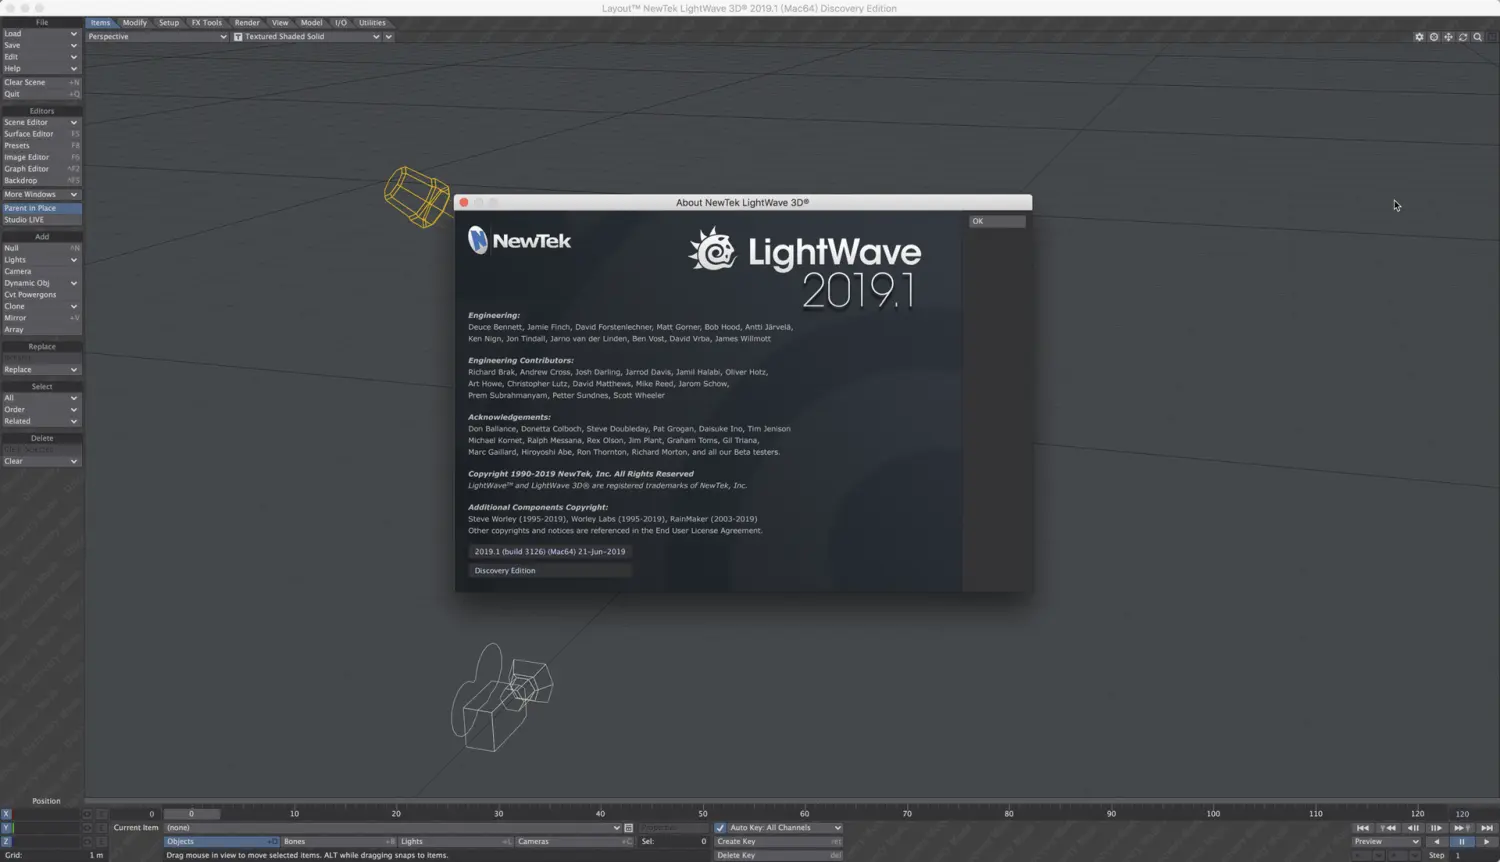The height and width of the screenshot is (862, 1500).
Task: Click the T icon beside Textured Shaded Solid
Action: click(x=238, y=37)
